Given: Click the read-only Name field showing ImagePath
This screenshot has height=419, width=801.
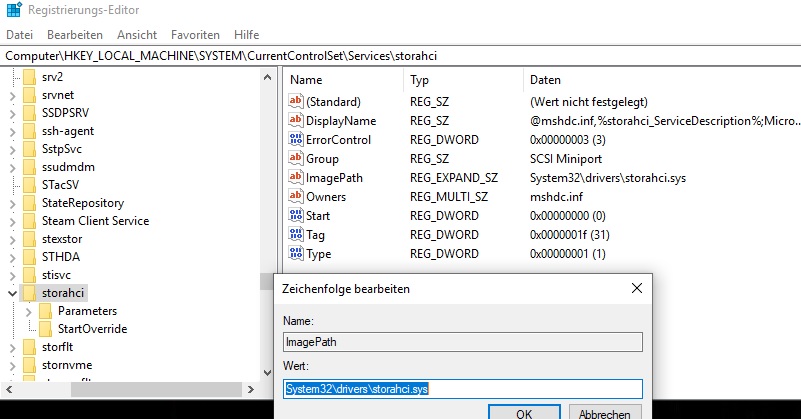Looking at the screenshot, I should point(463,342).
